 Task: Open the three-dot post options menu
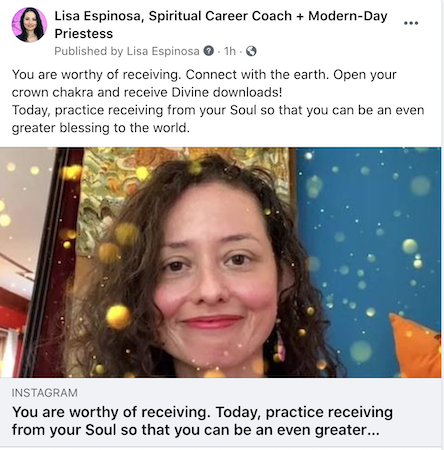pos(411,23)
